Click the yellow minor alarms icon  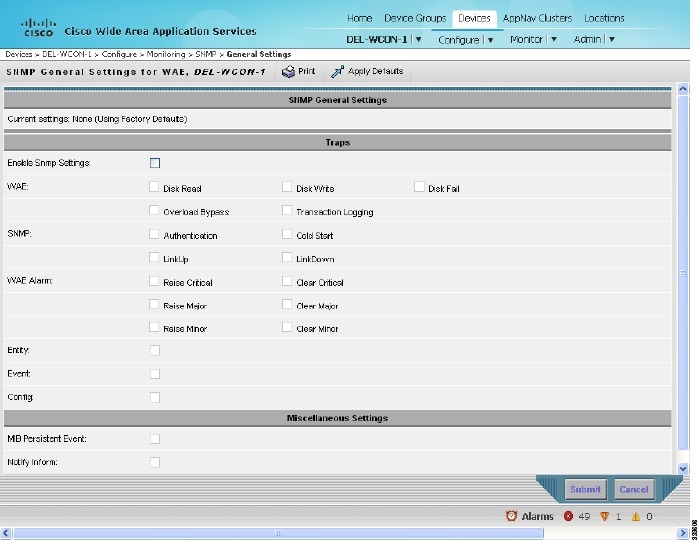(x=636, y=517)
